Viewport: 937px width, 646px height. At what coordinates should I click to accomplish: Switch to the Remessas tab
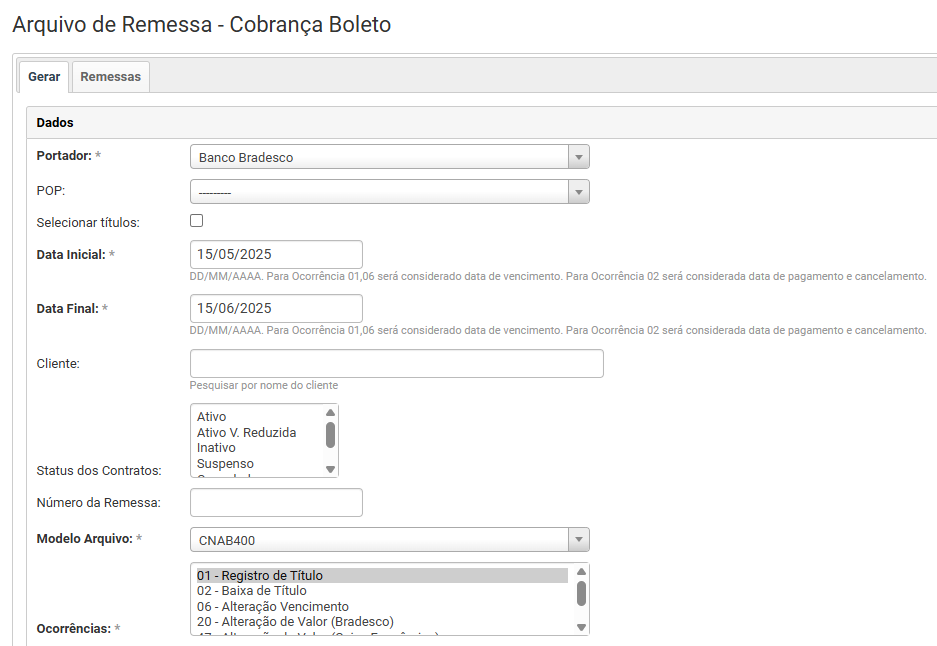110,75
